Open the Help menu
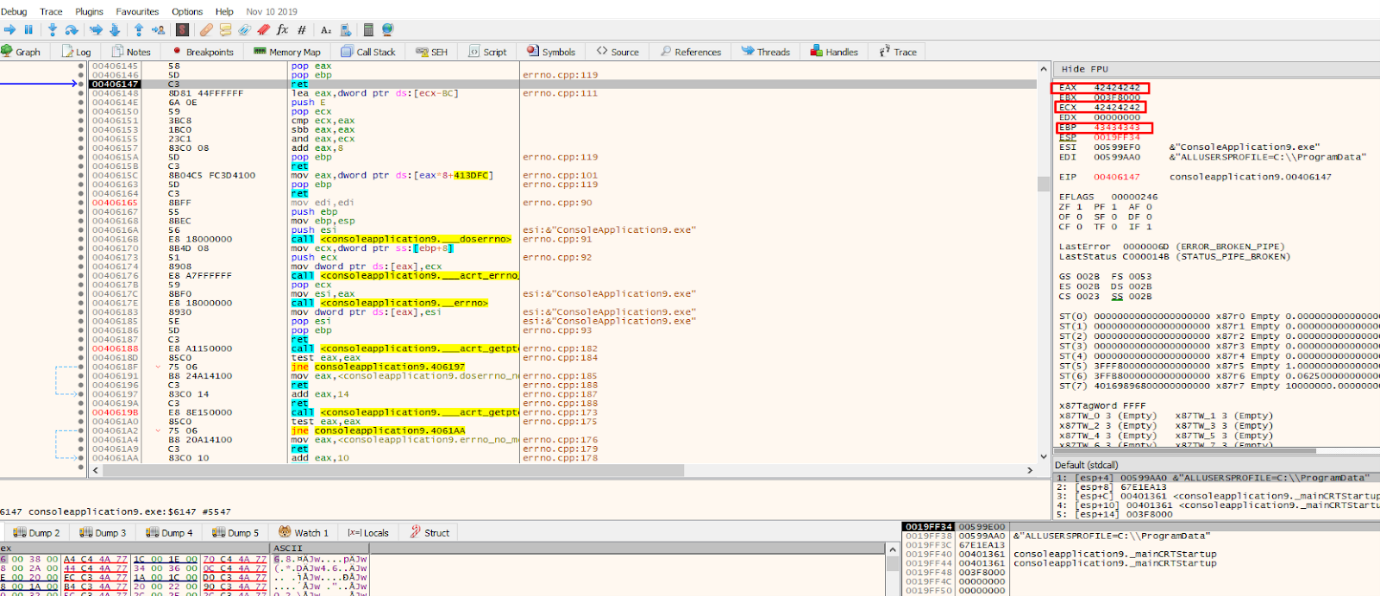The width and height of the screenshot is (1380, 596). [224, 11]
